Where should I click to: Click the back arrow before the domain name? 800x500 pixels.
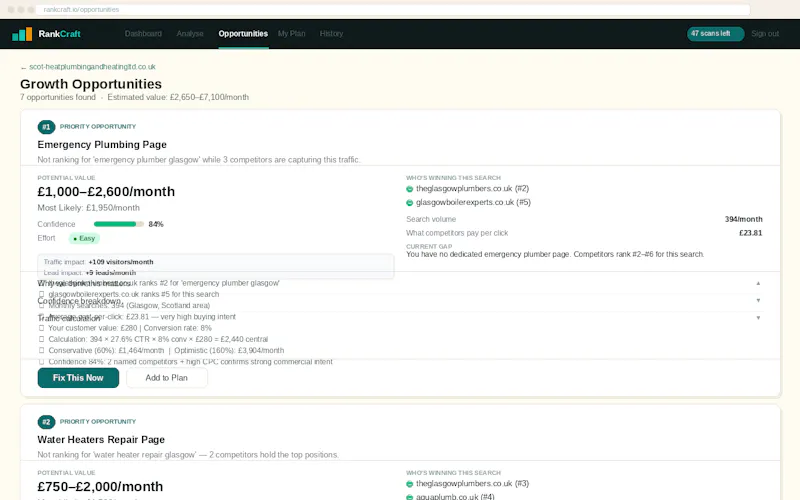(x=23, y=67)
